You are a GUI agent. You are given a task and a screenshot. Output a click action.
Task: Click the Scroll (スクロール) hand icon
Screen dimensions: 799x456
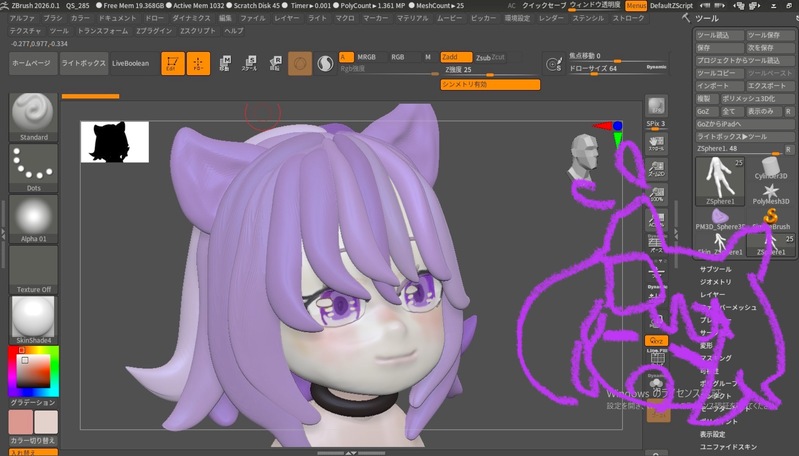[656, 143]
